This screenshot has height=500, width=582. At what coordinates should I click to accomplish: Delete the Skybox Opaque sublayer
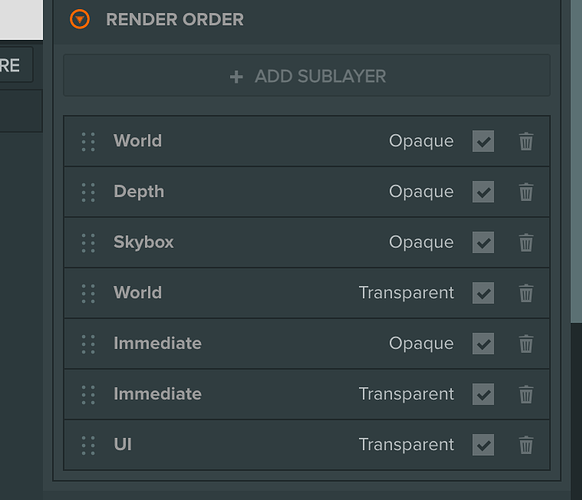(x=526, y=242)
